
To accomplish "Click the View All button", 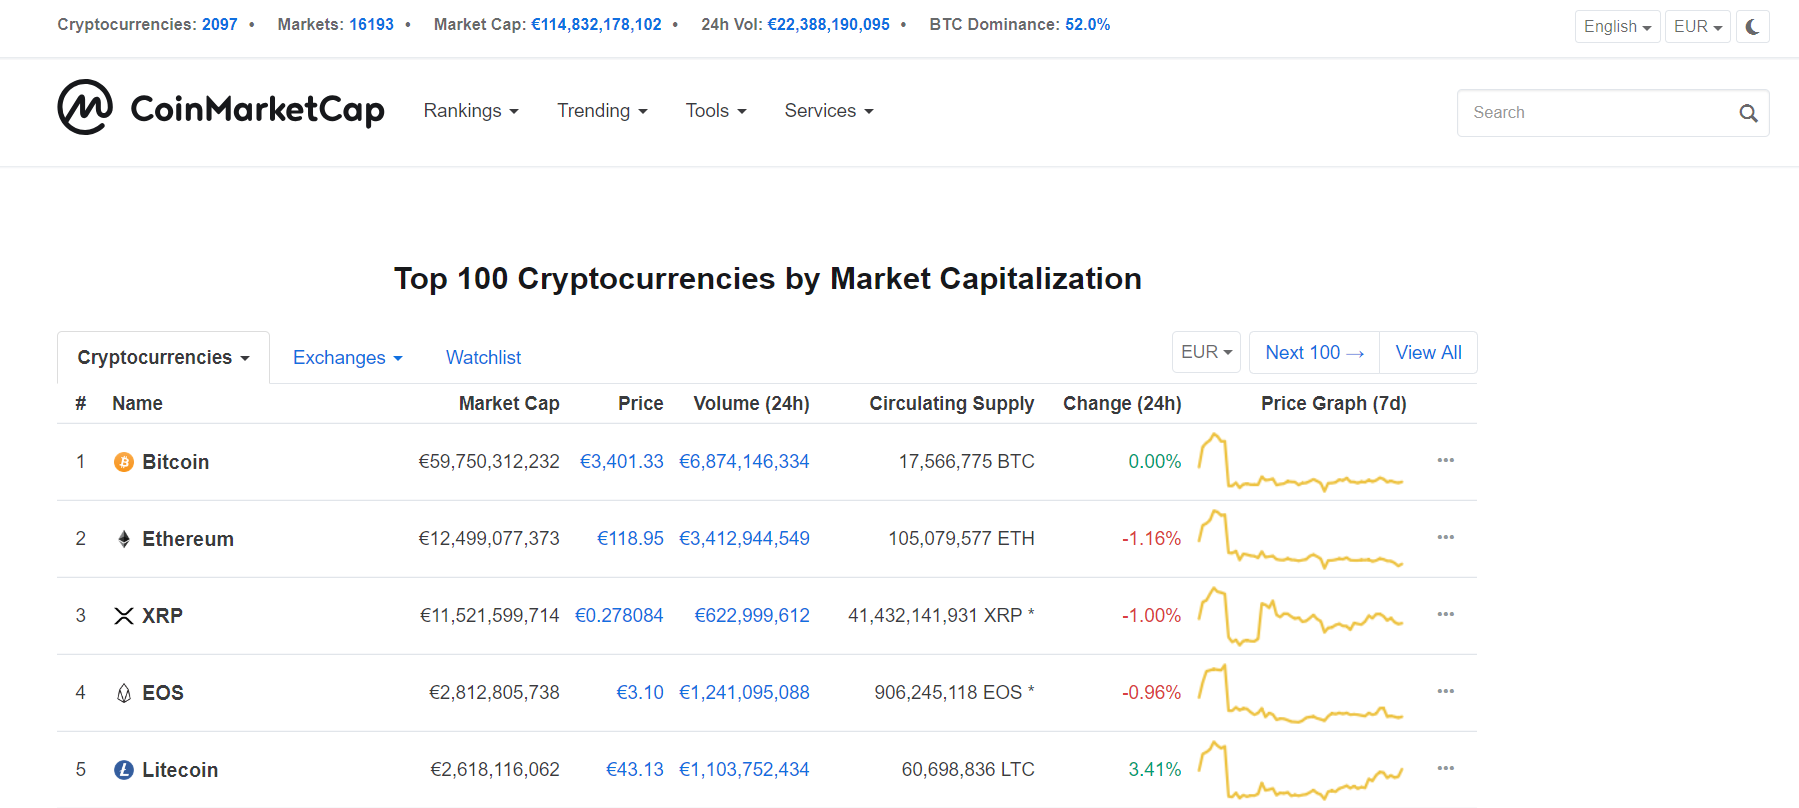I will [x=1428, y=353].
